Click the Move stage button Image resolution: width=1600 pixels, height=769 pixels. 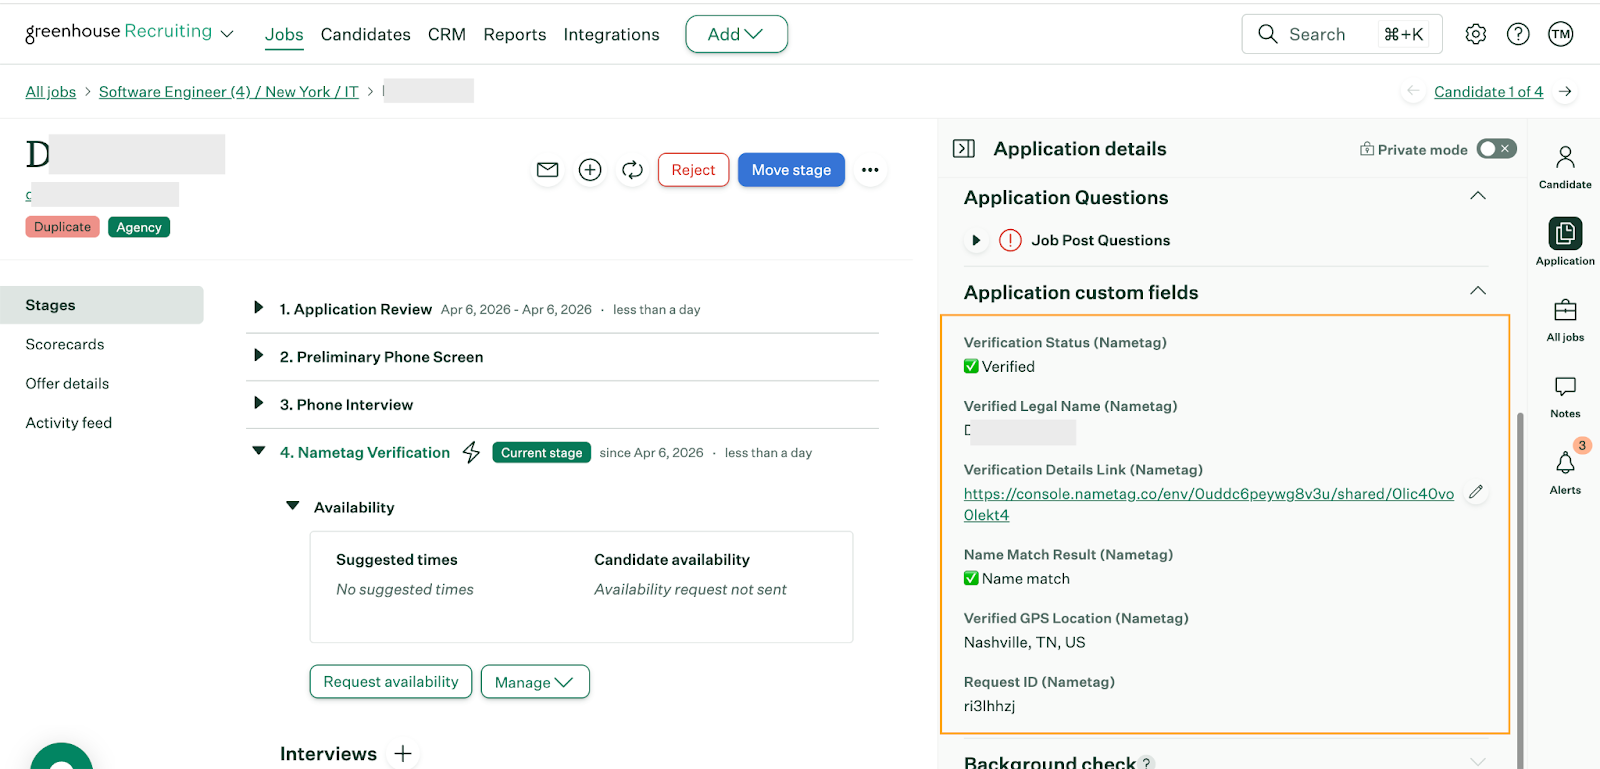pyautogui.click(x=791, y=170)
